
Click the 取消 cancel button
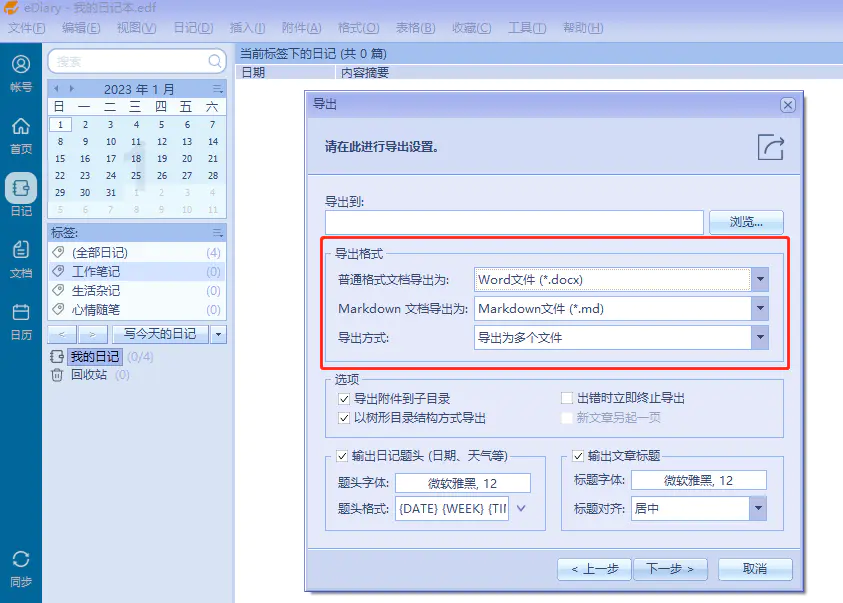click(755, 569)
